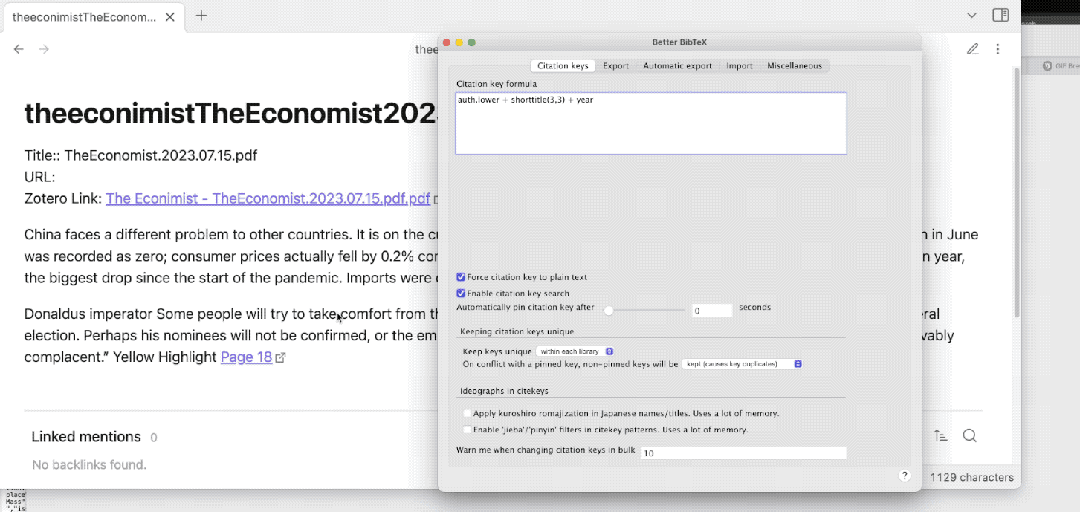Change backlinks sort order icon

(x=941, y=436)
